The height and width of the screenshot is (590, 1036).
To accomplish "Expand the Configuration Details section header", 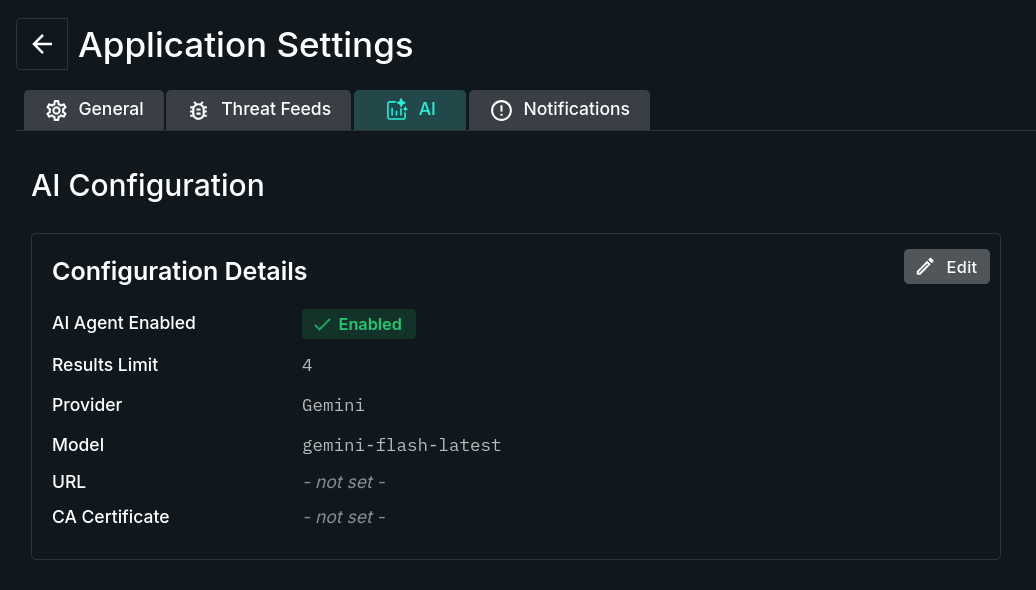I will (x=179, y=271).
